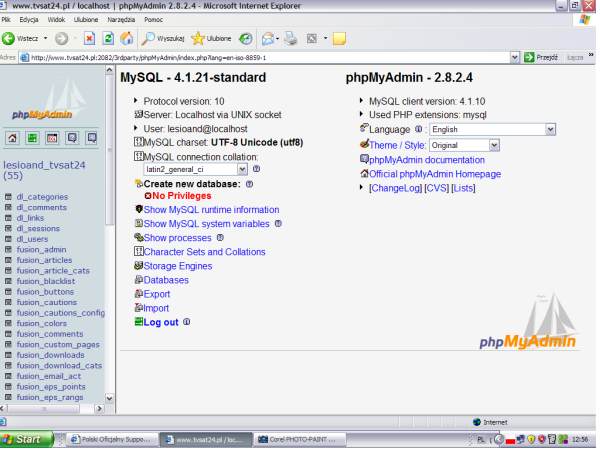Viewport: 600px width, 450px height.
Task: Click the Wyszukaj search toolbar button
Action: click(x=163, y=38)
